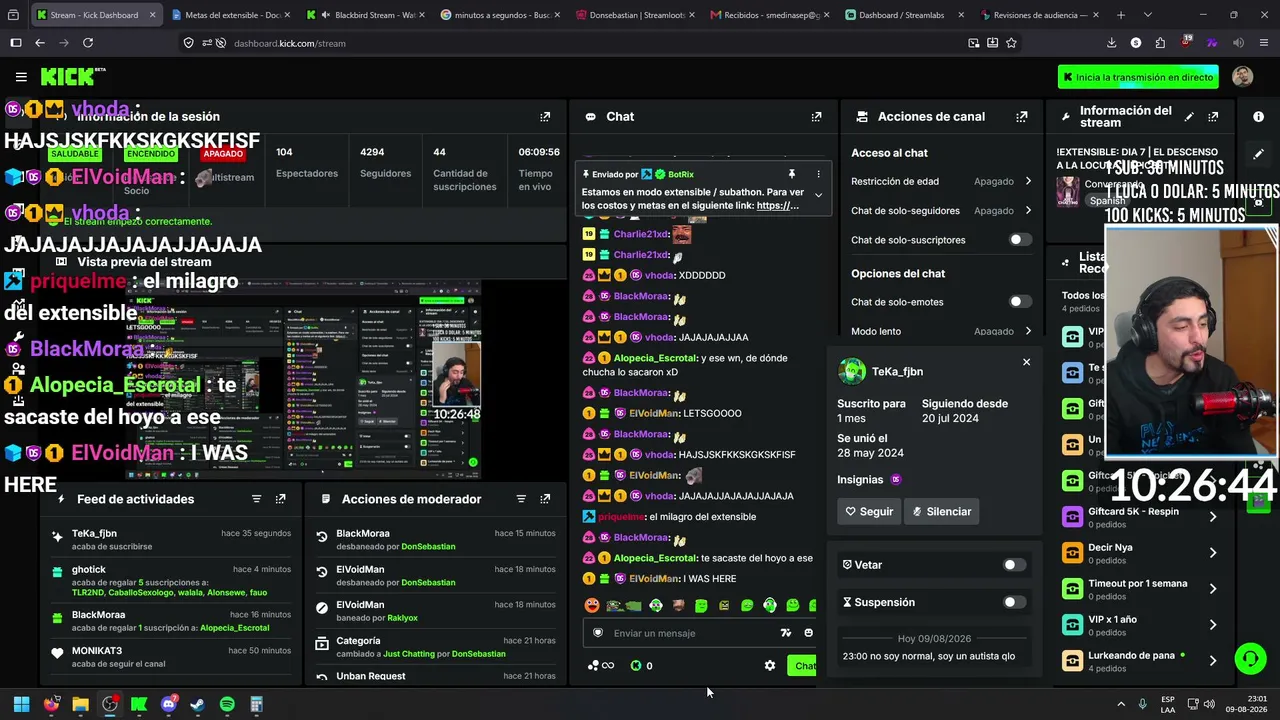Open Timeout por 1 semana reward chevron

click(x=1213, y=589)
